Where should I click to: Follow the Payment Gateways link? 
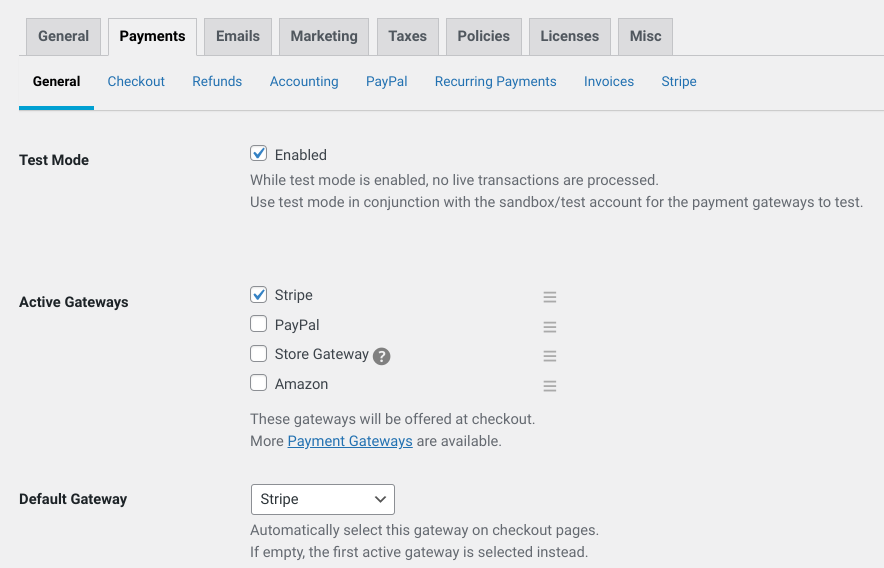tap(350, 441)
